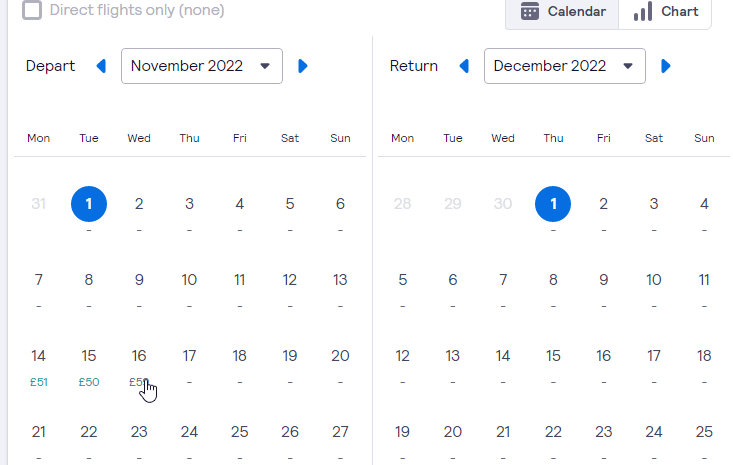
Task: Switch to the Chart view tab
Action: 666,12
